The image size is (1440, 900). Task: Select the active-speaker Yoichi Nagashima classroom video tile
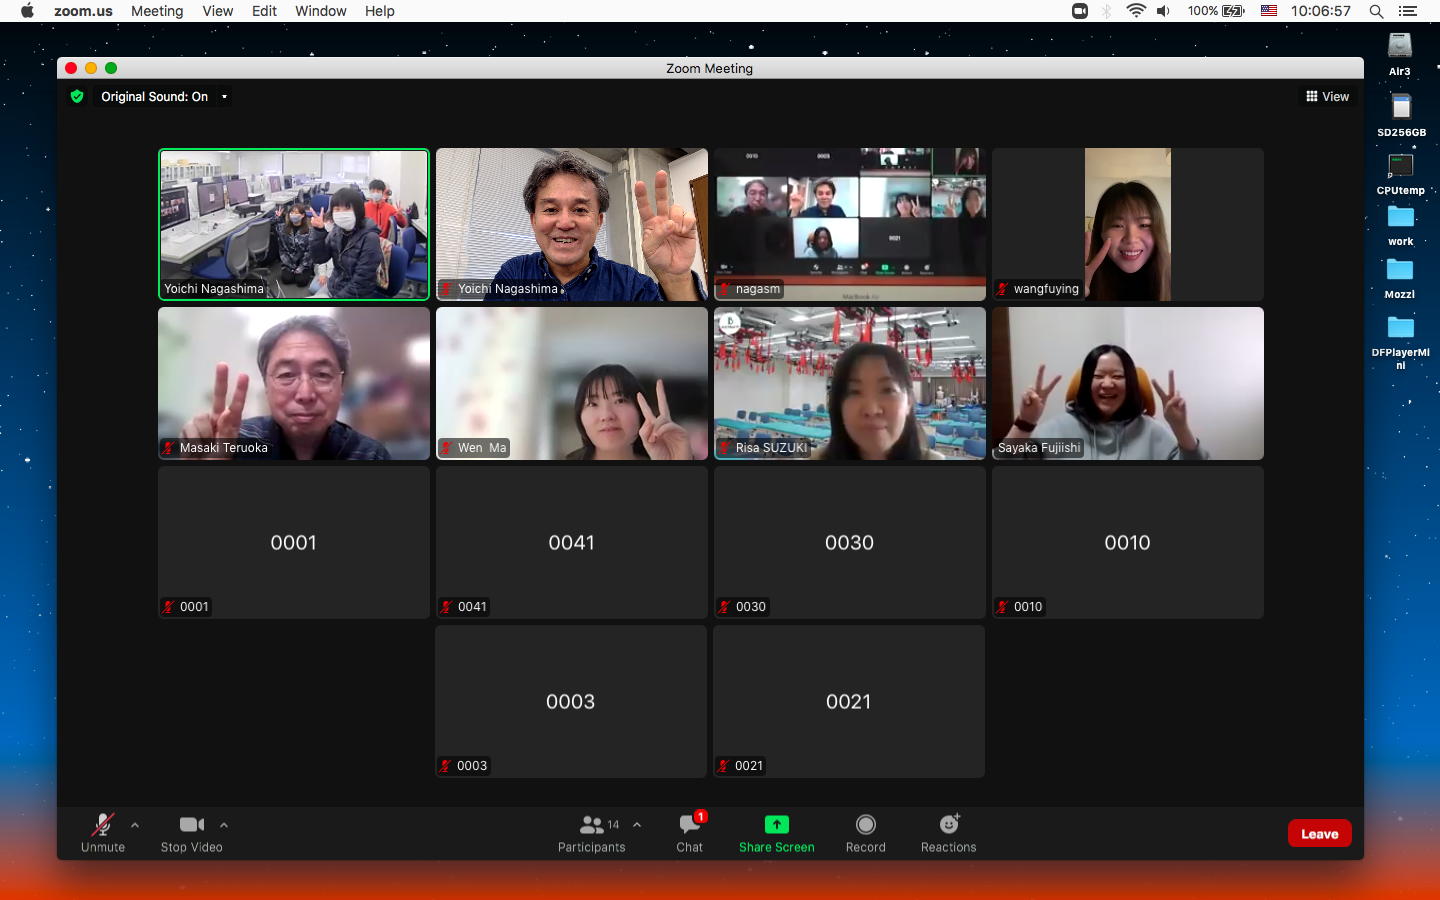[294, 224]
